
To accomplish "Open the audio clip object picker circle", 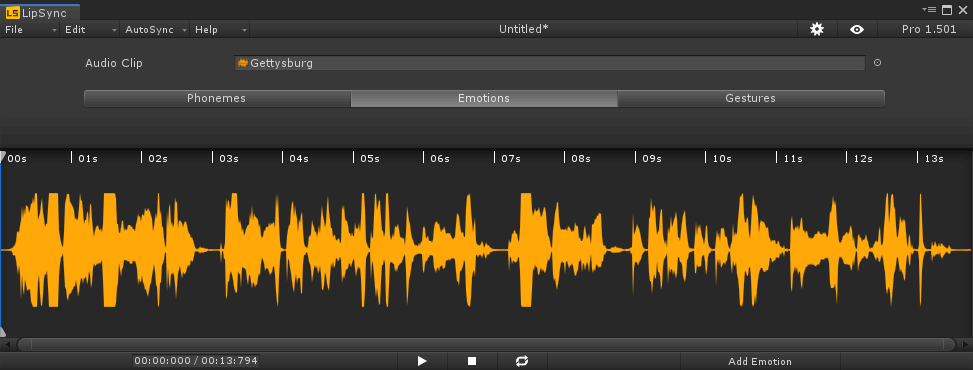I will [877, 63].
